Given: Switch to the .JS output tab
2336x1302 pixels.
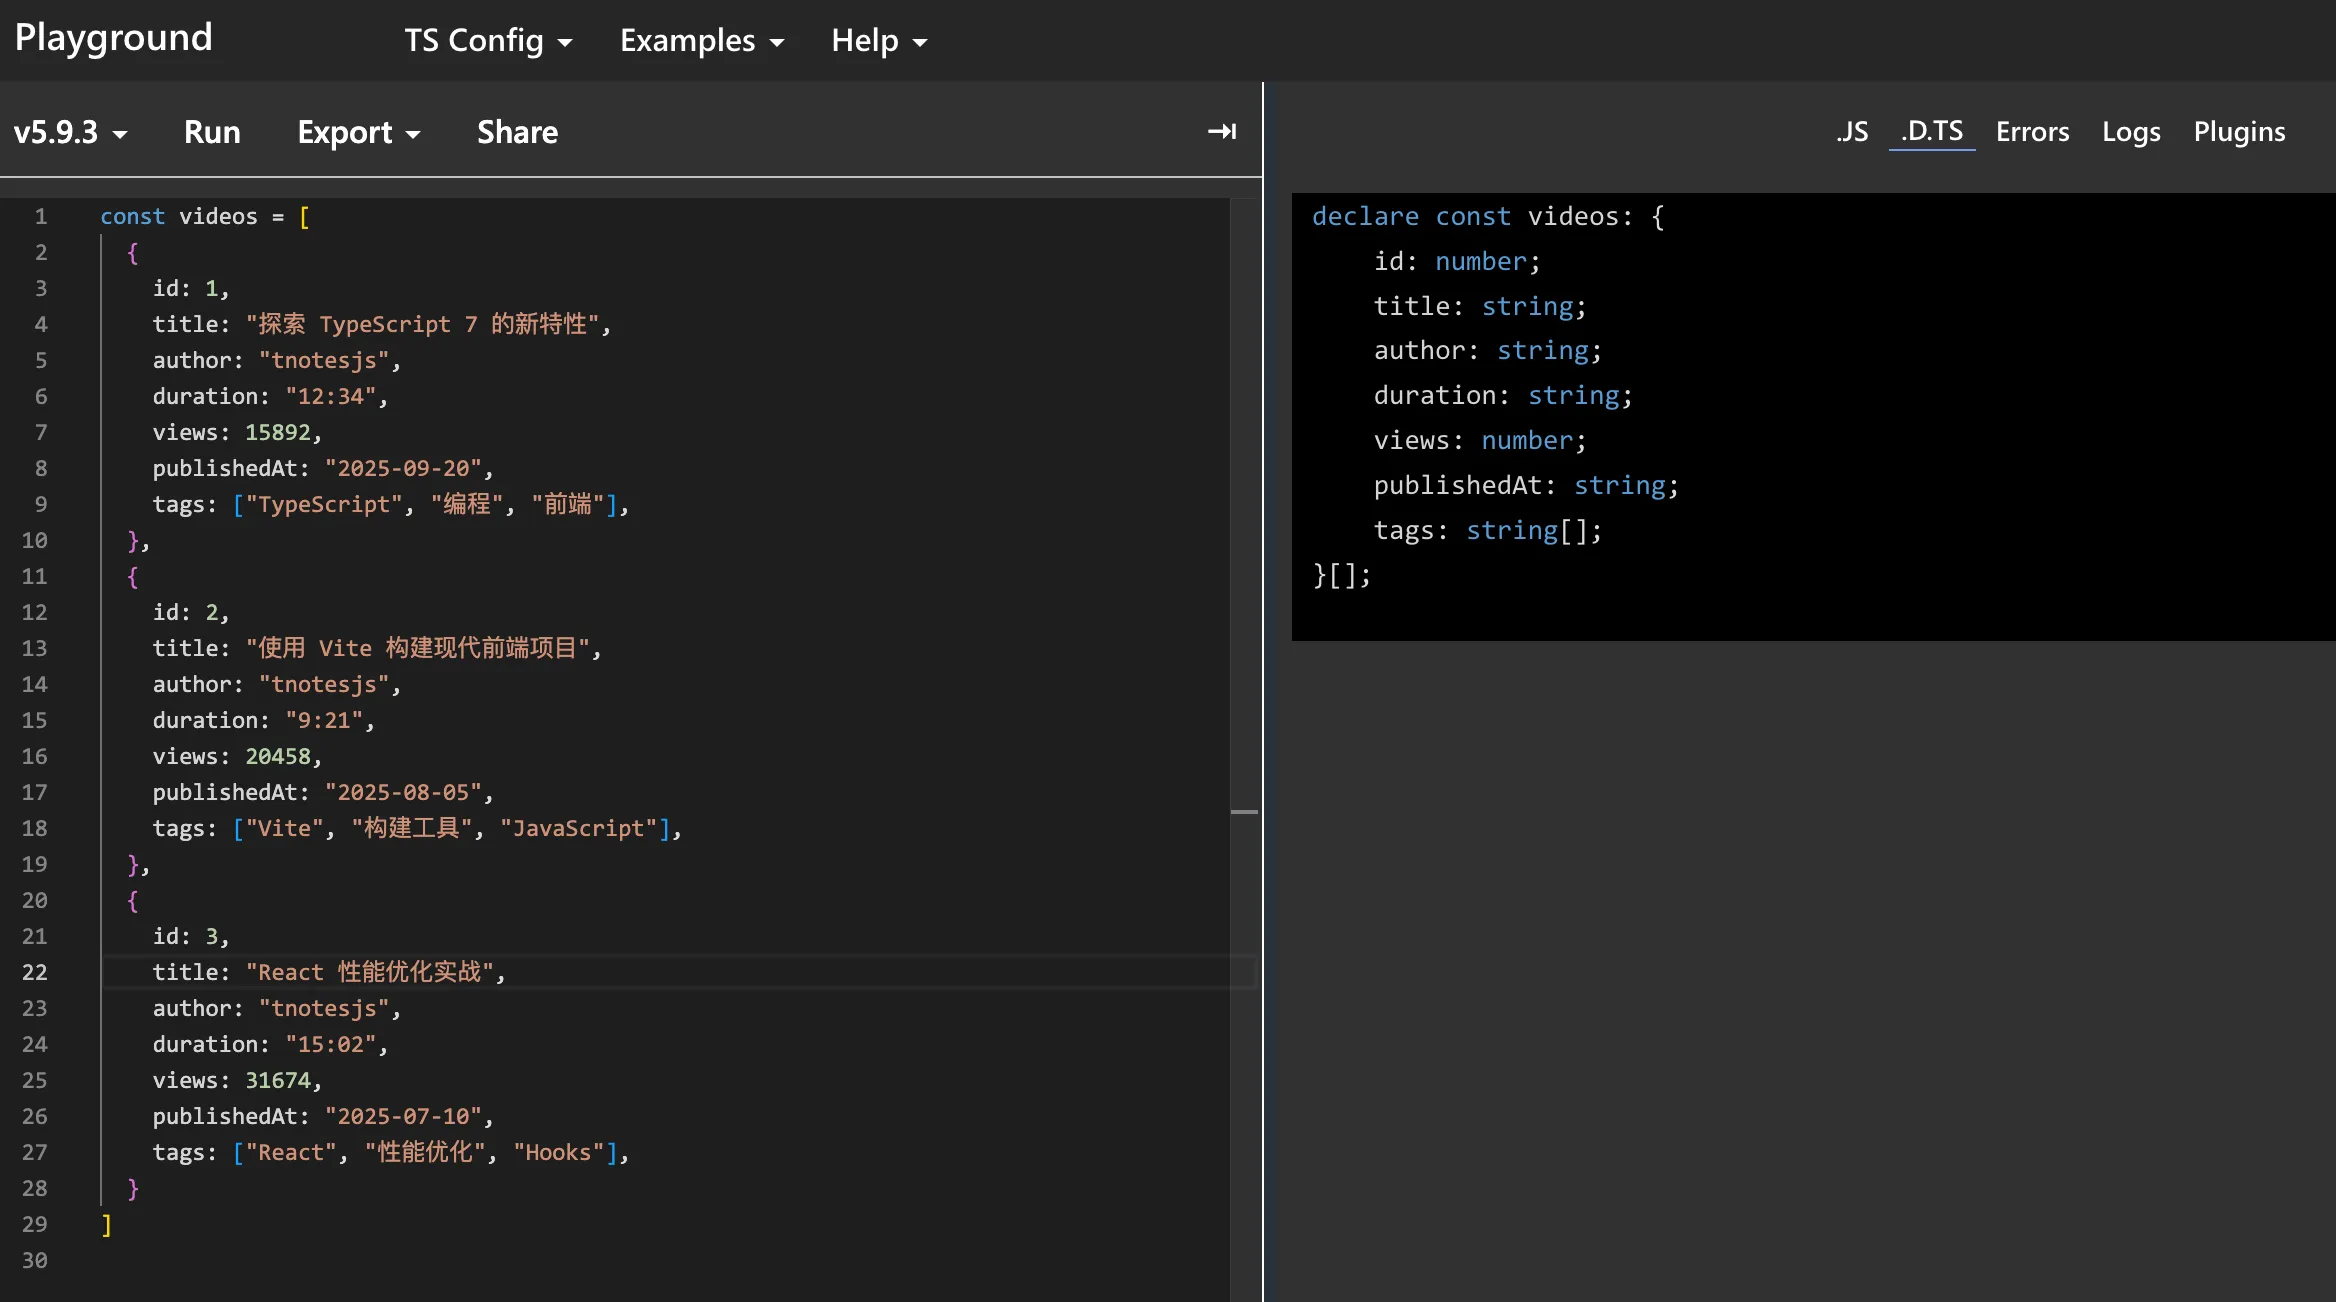Looking at the screenshot, I should 1852,131.
